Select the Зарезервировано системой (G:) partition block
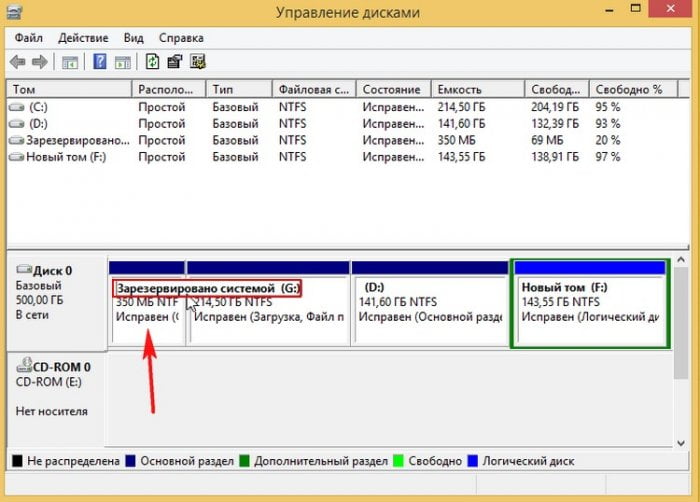Image resolution: width=700 pixels, height=502 pixels. point(147,310)
